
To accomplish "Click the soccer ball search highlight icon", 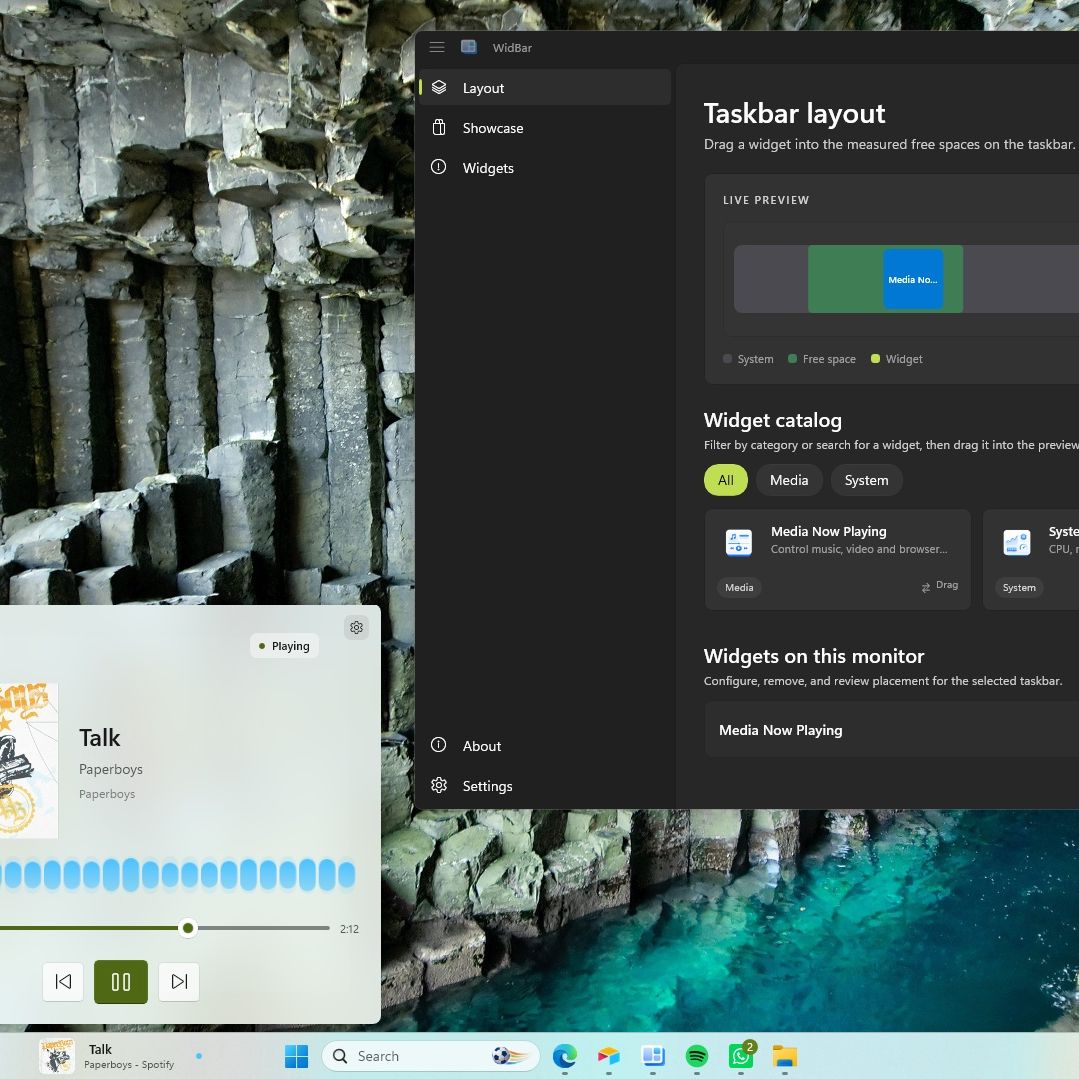I will [x=509, y=1056].
